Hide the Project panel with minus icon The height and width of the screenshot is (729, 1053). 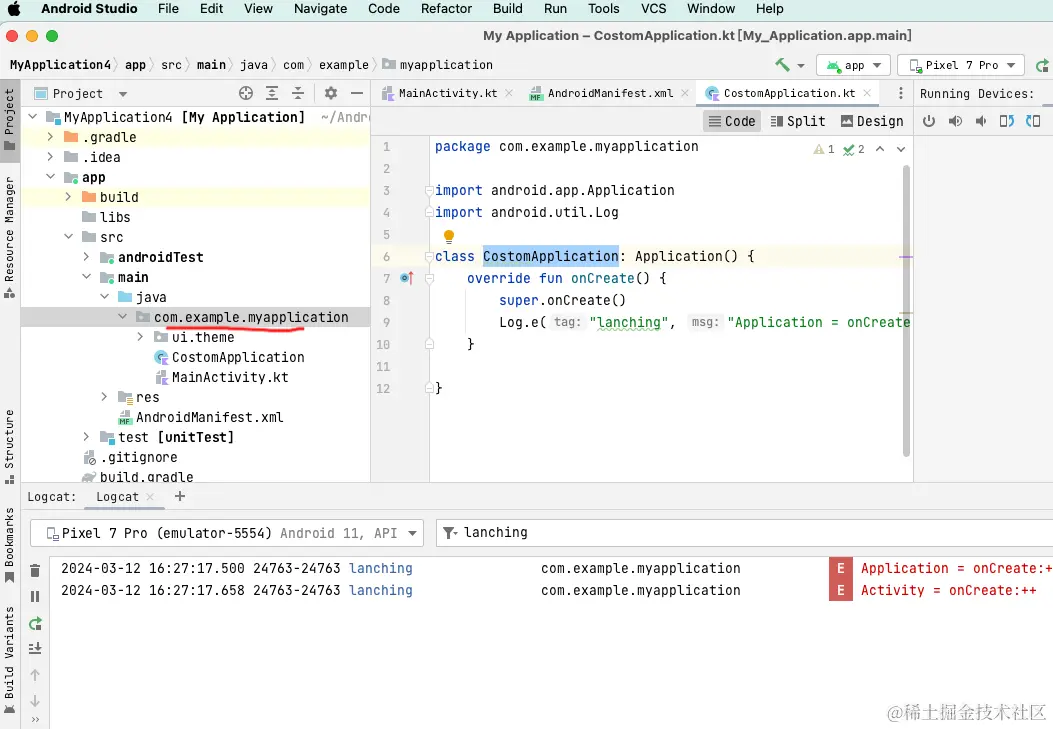coord(357,93)
